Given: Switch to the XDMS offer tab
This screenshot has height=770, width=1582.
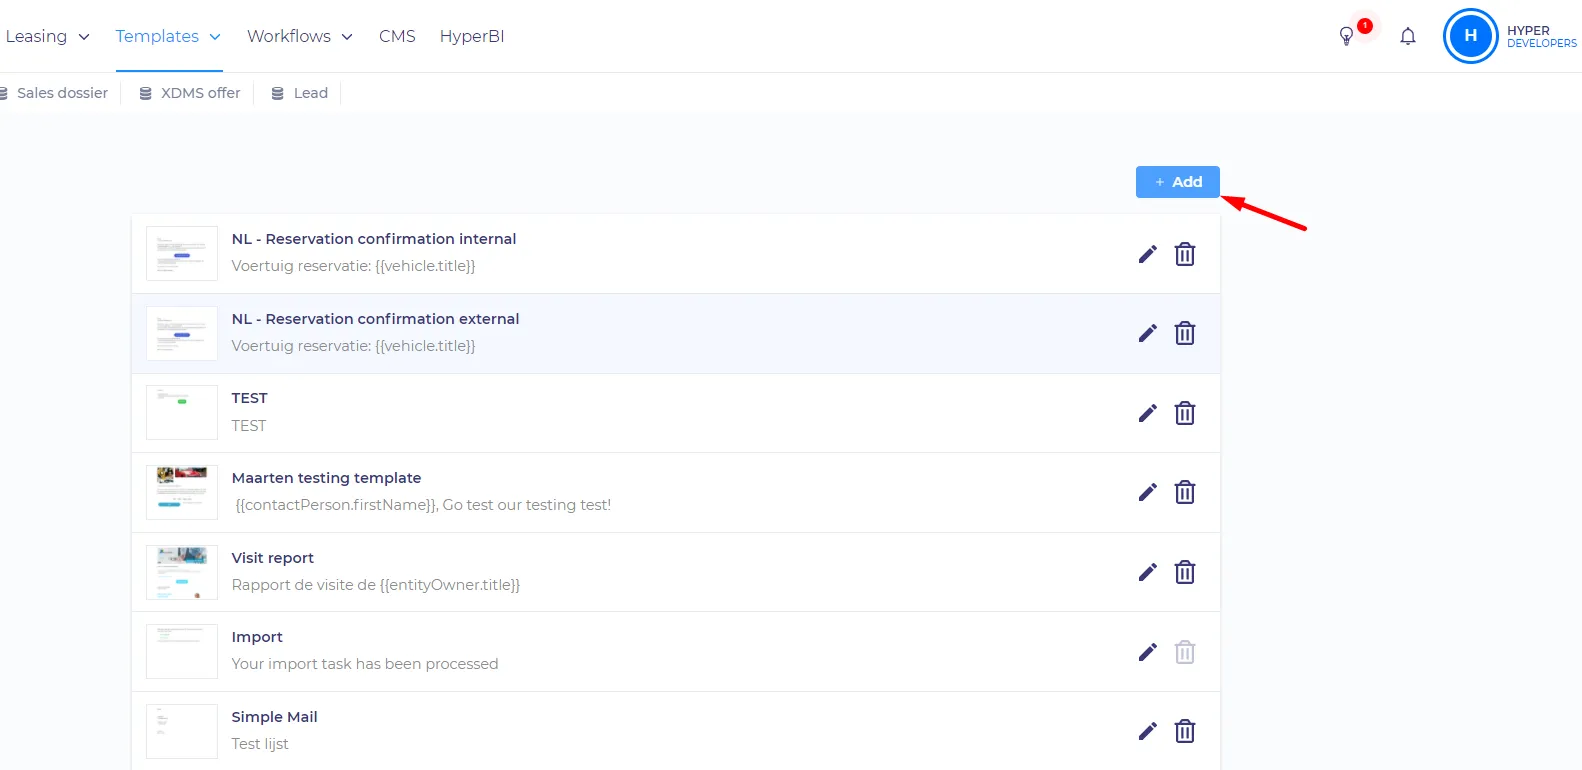Looking at the screenshot, I should [x=190, y=93].
